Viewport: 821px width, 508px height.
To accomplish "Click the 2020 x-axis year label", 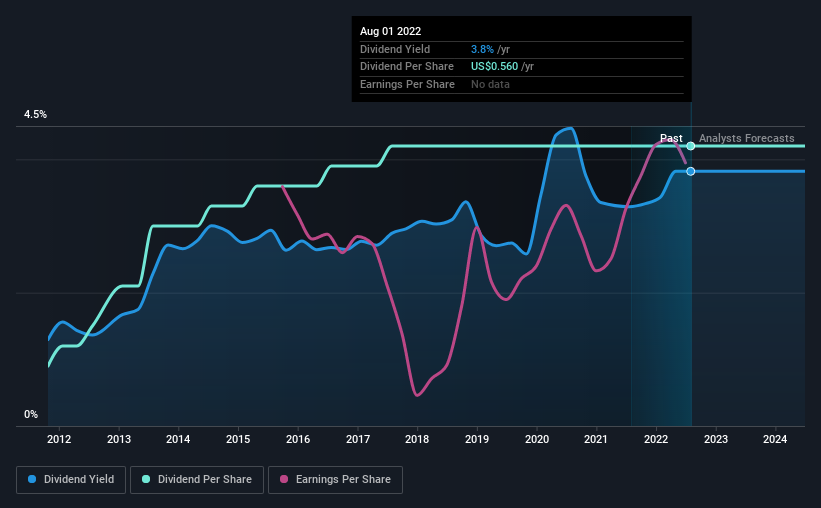I will pyautogui.click(x=537, y=439).
